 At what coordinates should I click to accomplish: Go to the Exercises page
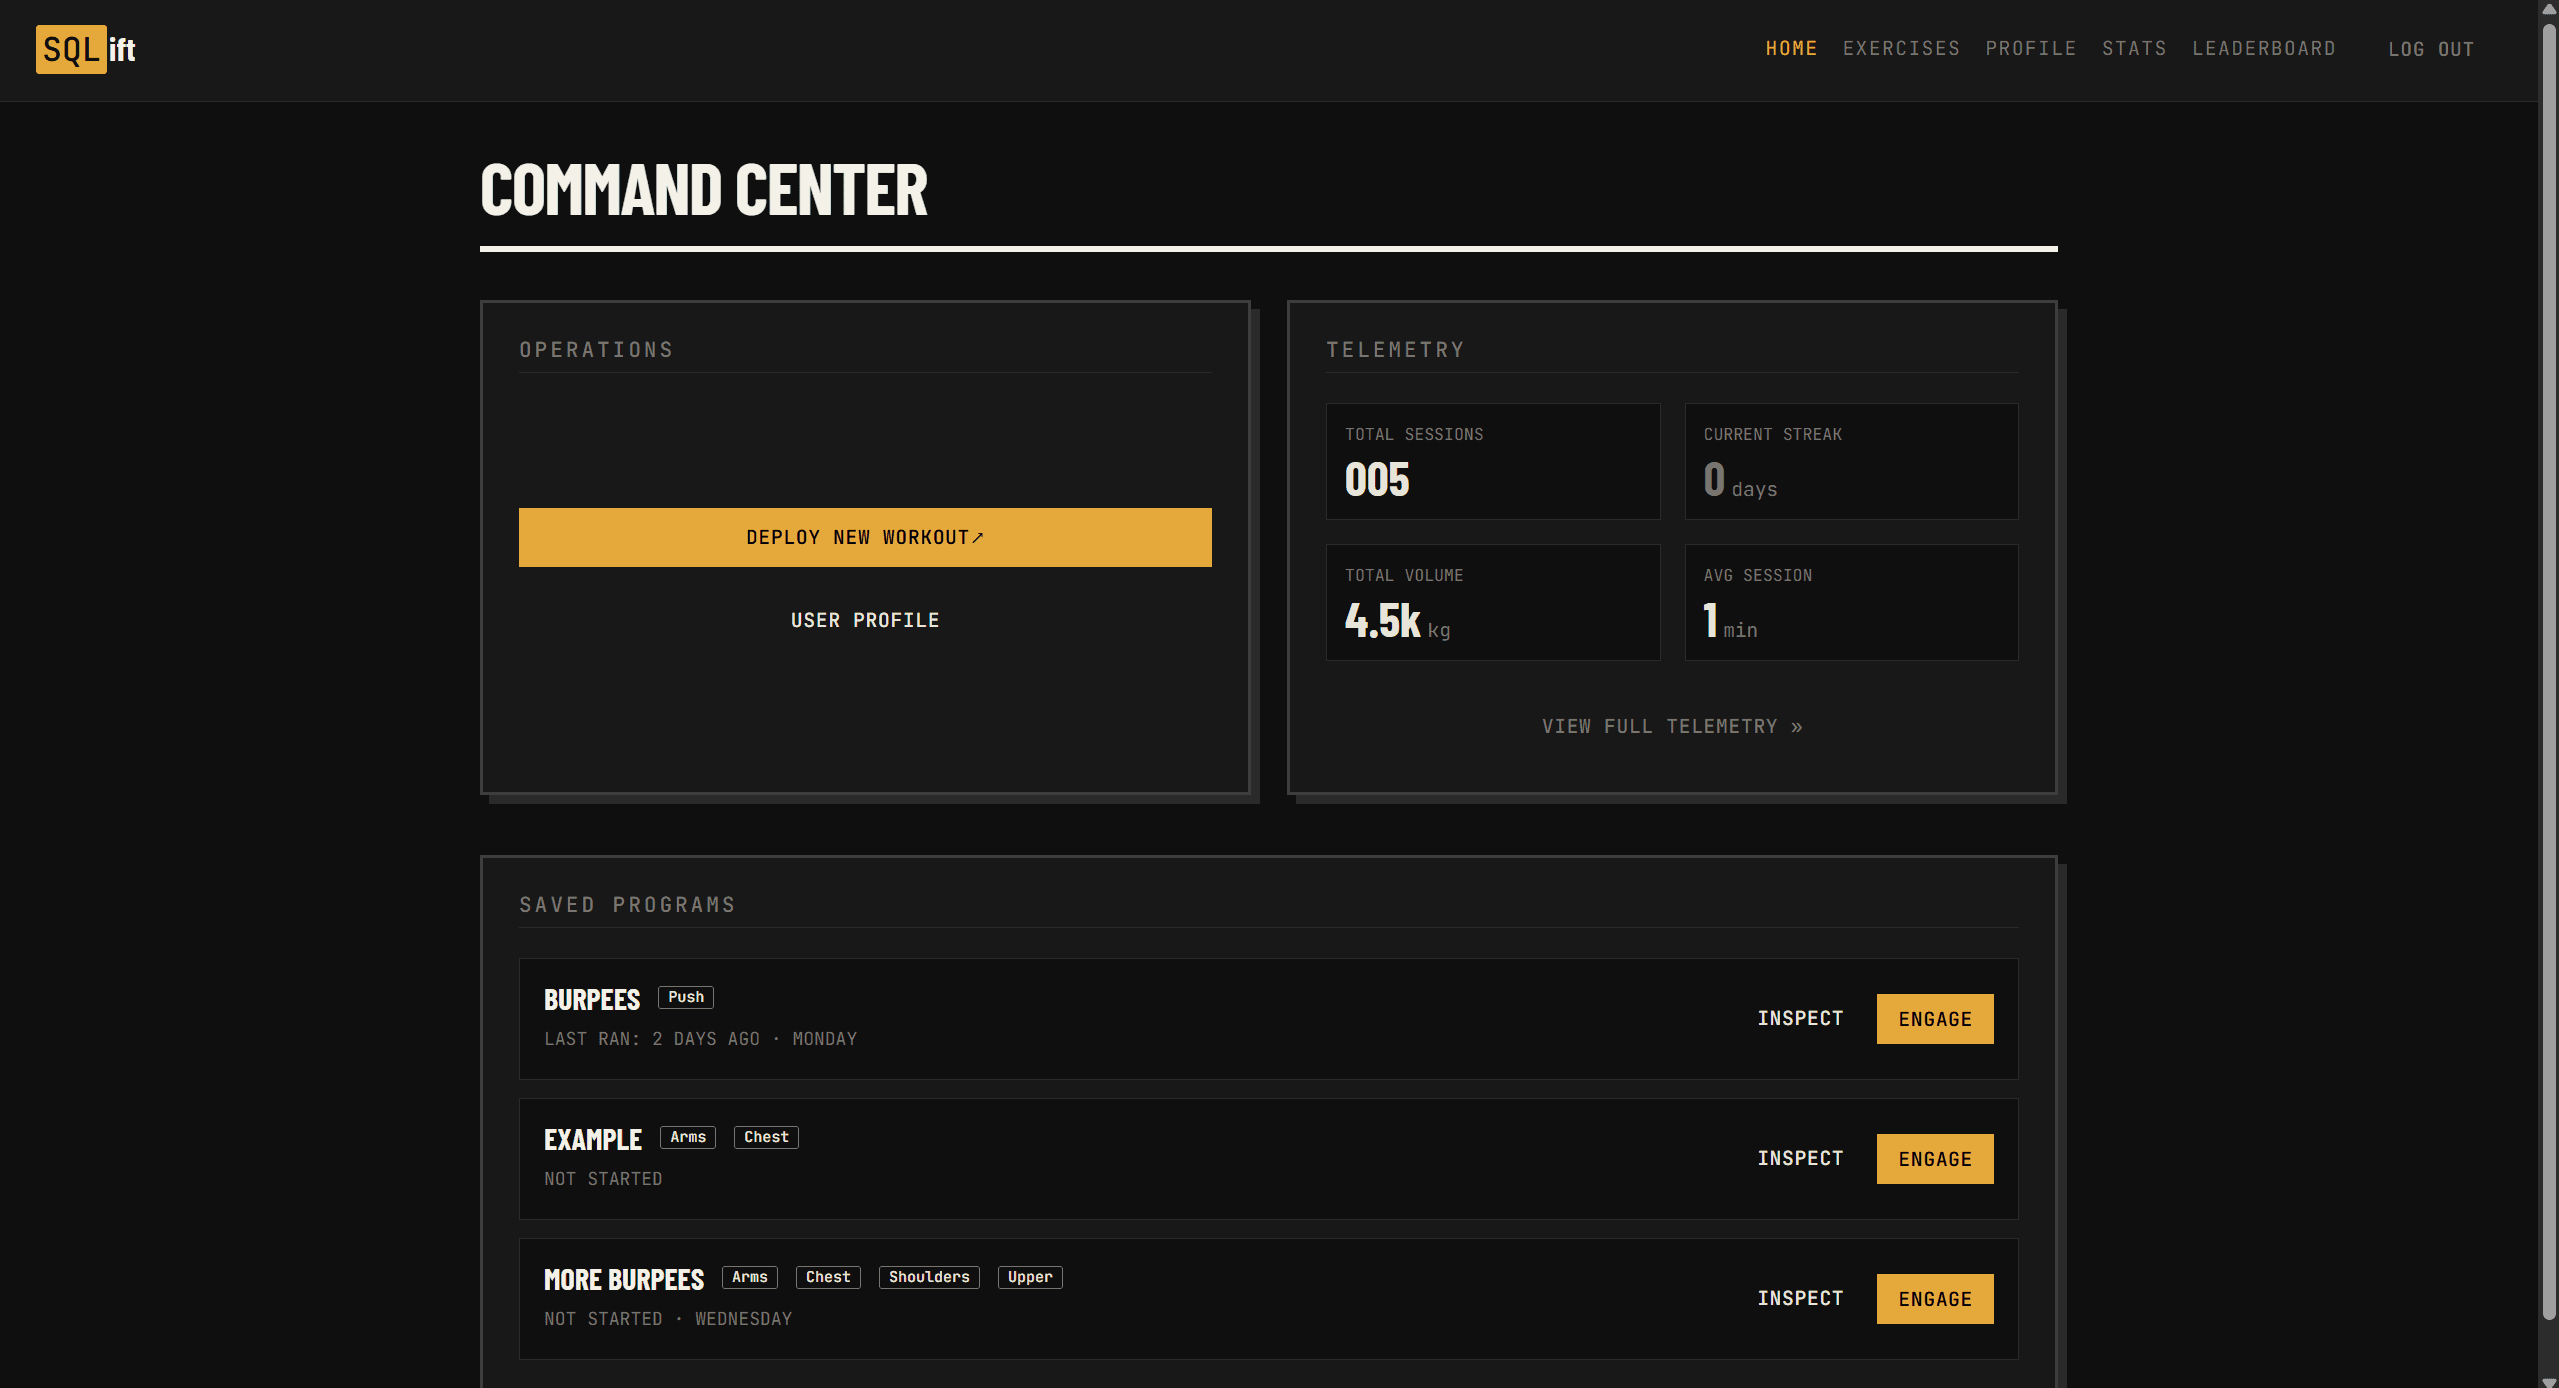point(1901,48)
